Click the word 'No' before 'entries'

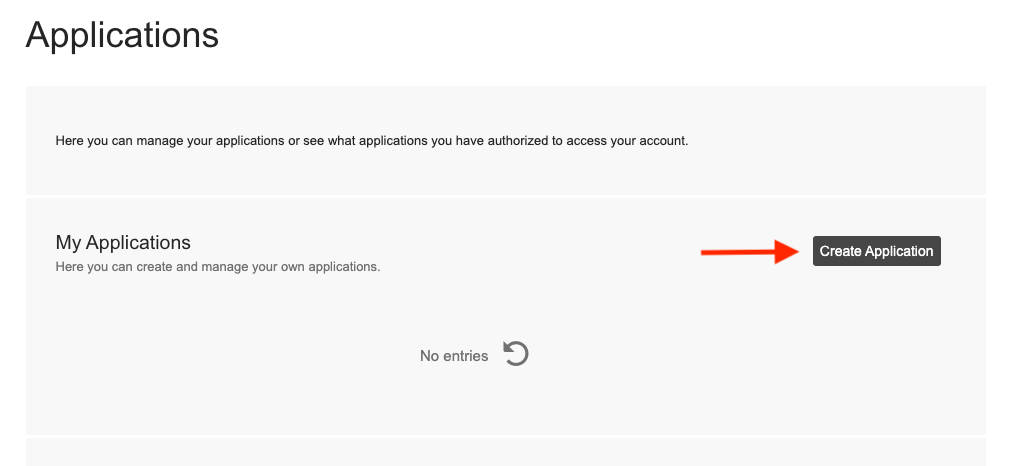click(429, 355)
